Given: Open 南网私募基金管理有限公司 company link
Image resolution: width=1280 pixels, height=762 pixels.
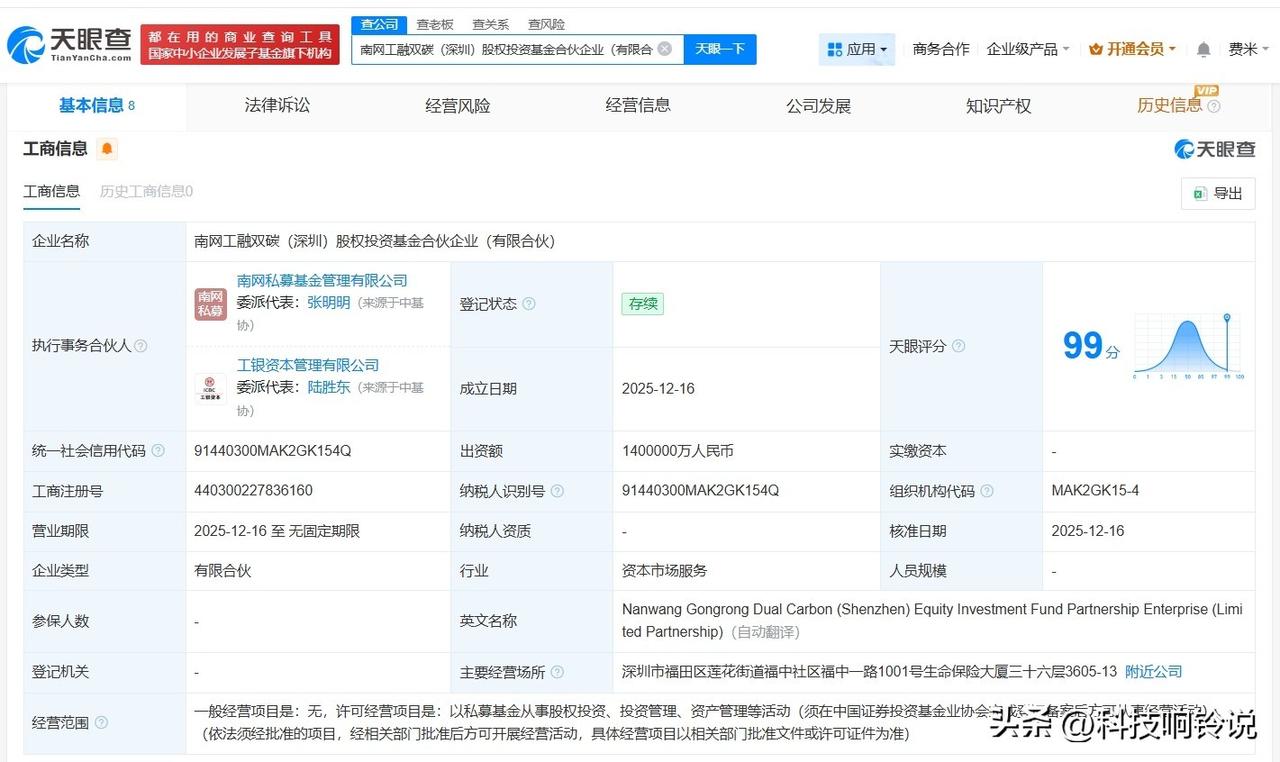Looking at the screenshot, I should point(322,281).
